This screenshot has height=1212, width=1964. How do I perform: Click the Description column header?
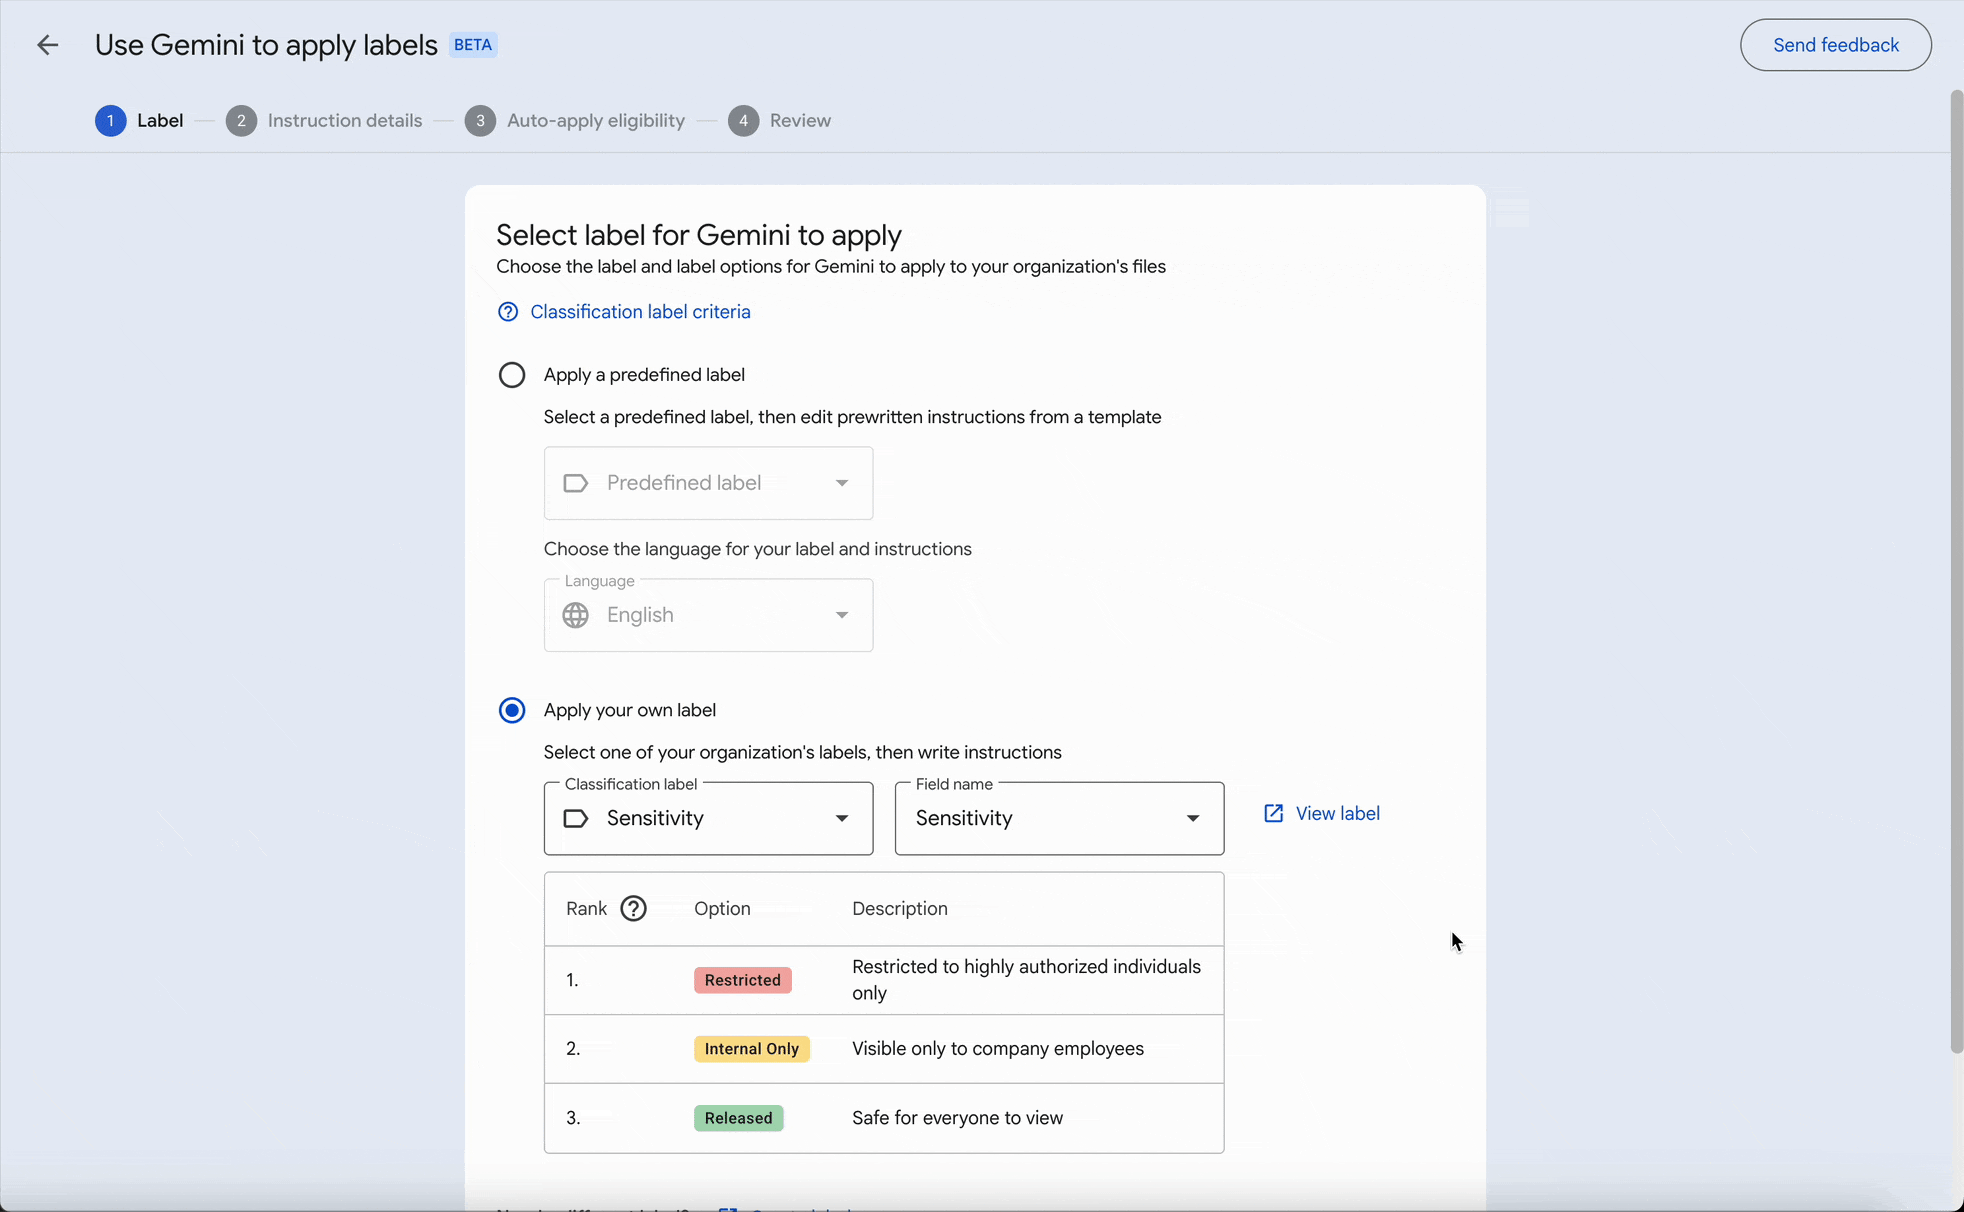point(900,909)
